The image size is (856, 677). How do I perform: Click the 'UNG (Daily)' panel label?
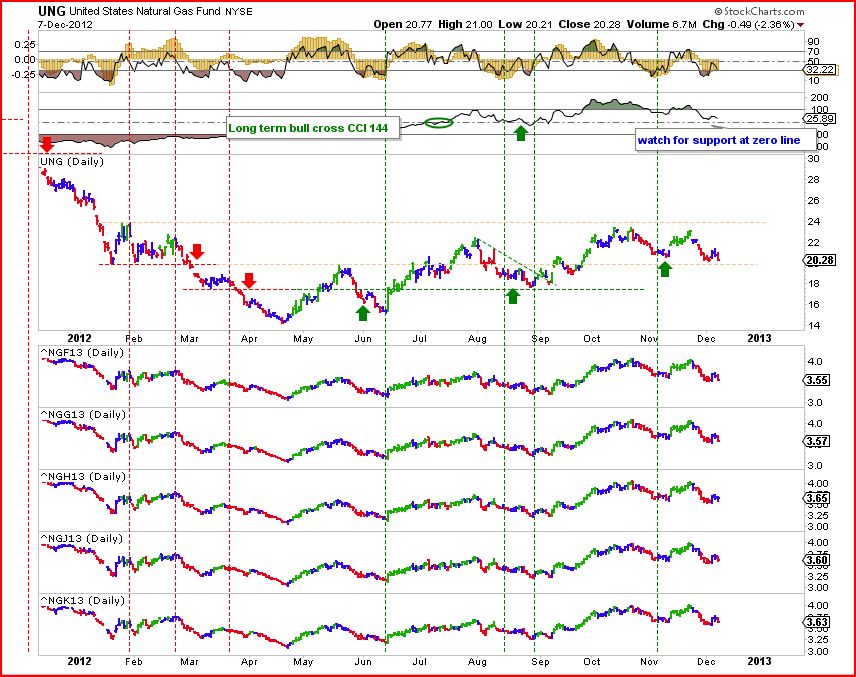(x=72, y=162)
